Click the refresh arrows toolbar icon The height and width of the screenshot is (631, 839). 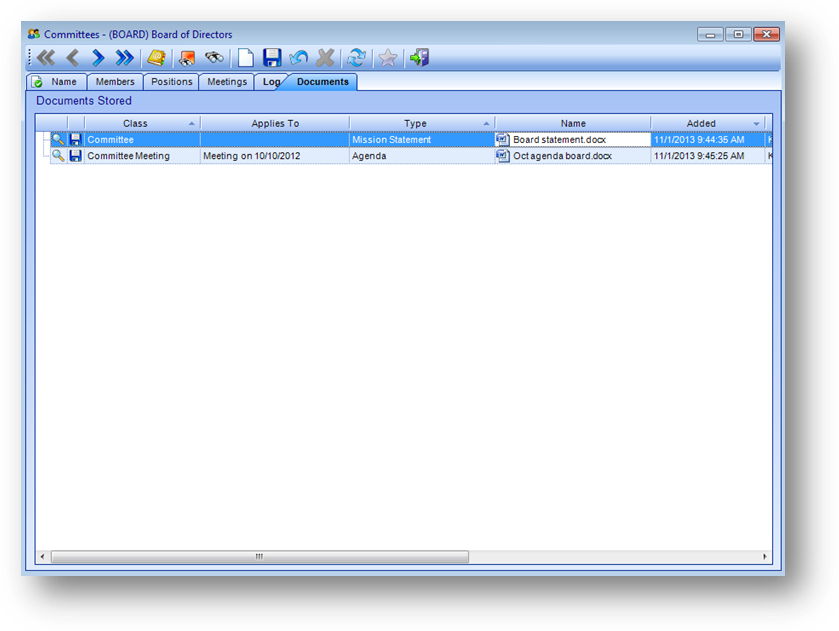[x=356, y=58]
